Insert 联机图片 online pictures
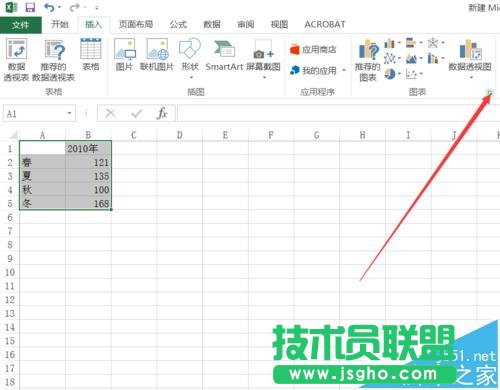 [x=157, y=54]
